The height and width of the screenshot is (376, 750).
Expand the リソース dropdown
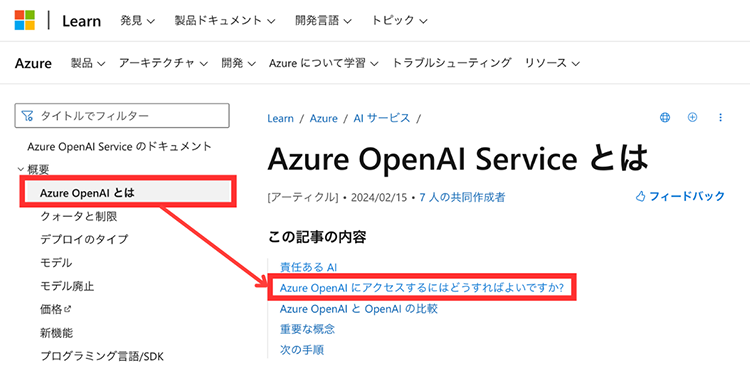pos(552,63)
